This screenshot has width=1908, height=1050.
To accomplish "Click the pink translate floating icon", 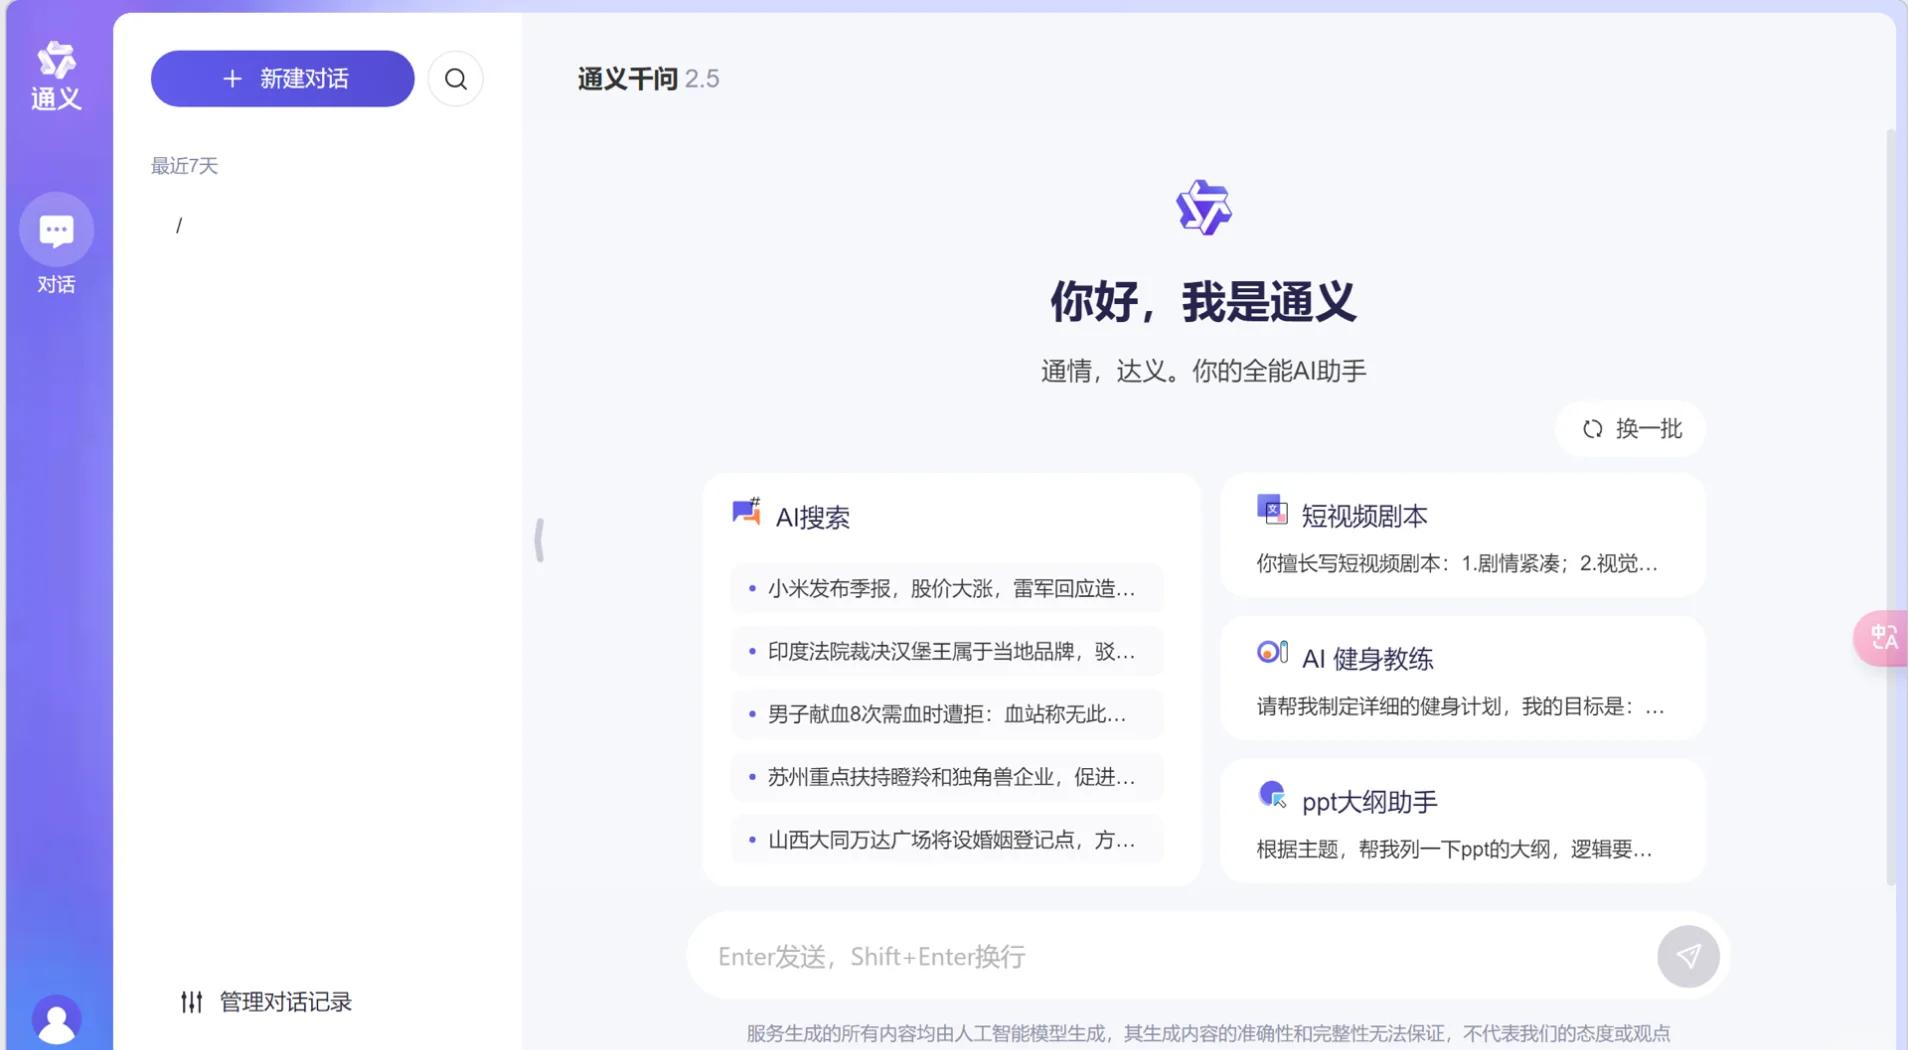I will tap(1882, 638).
